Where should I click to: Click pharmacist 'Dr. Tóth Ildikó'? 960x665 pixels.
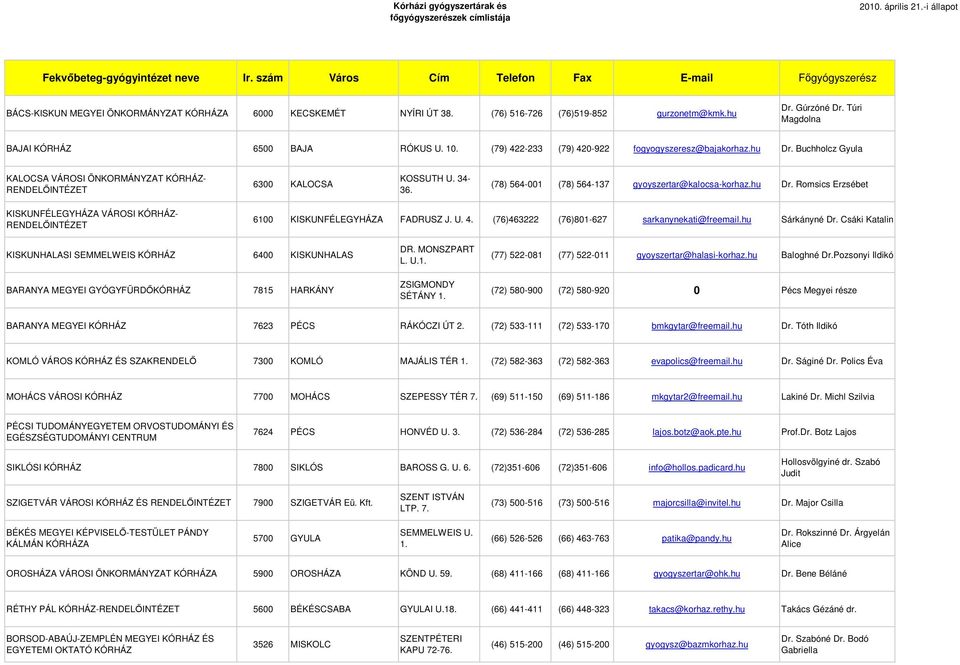pyautogui.click(x=809, y=326)
